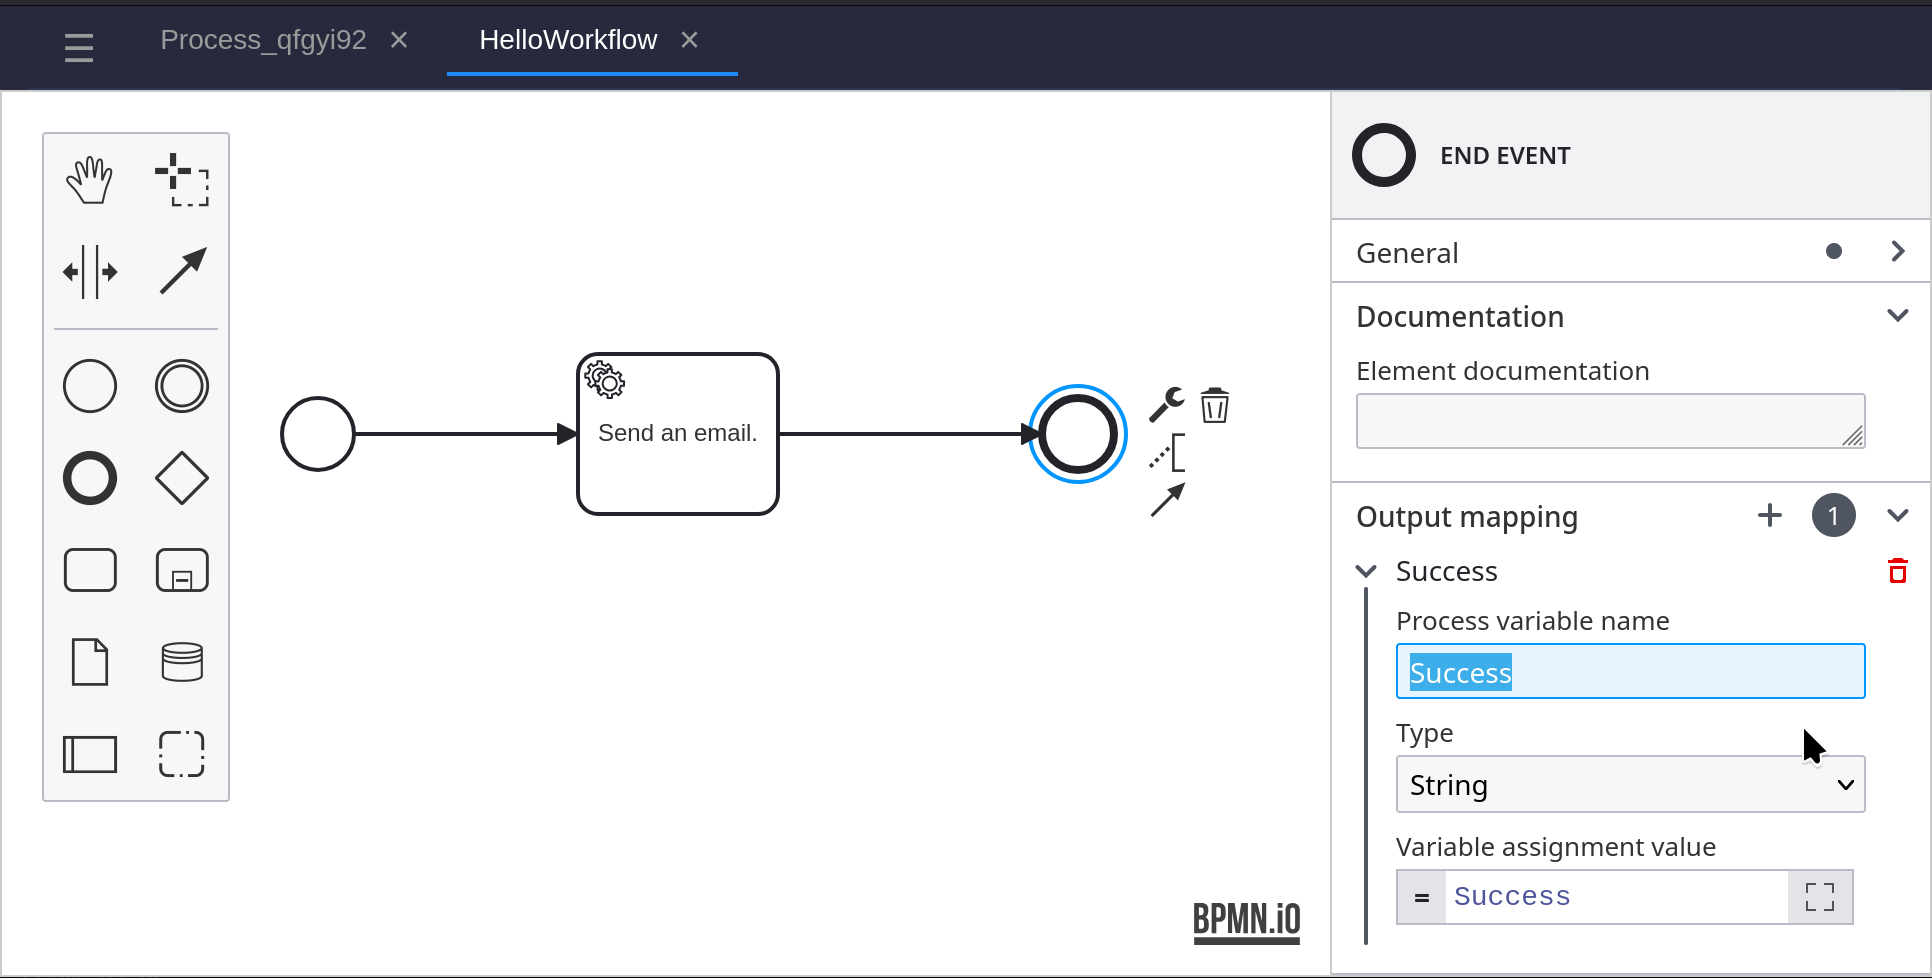The image size is (1932, 978).
Task: Select the HelloWorkflow tab
Action: pyautogui.click(x=568, y=40)
